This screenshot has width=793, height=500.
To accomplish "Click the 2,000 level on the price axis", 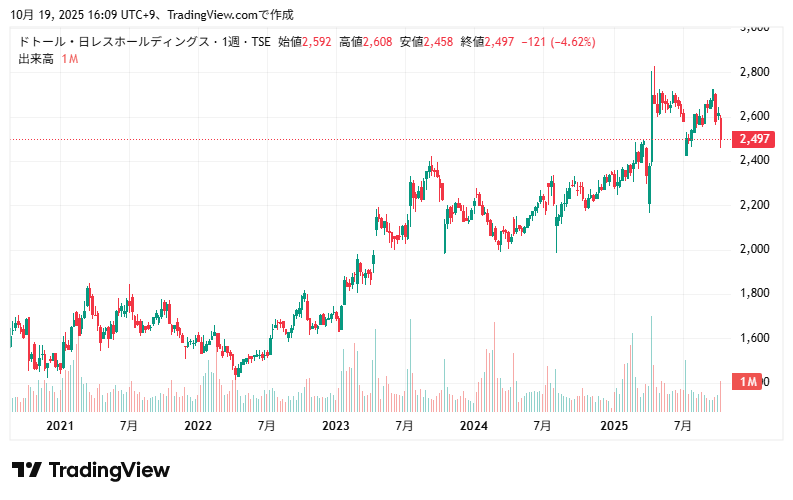I will click(x=753, y=249).
